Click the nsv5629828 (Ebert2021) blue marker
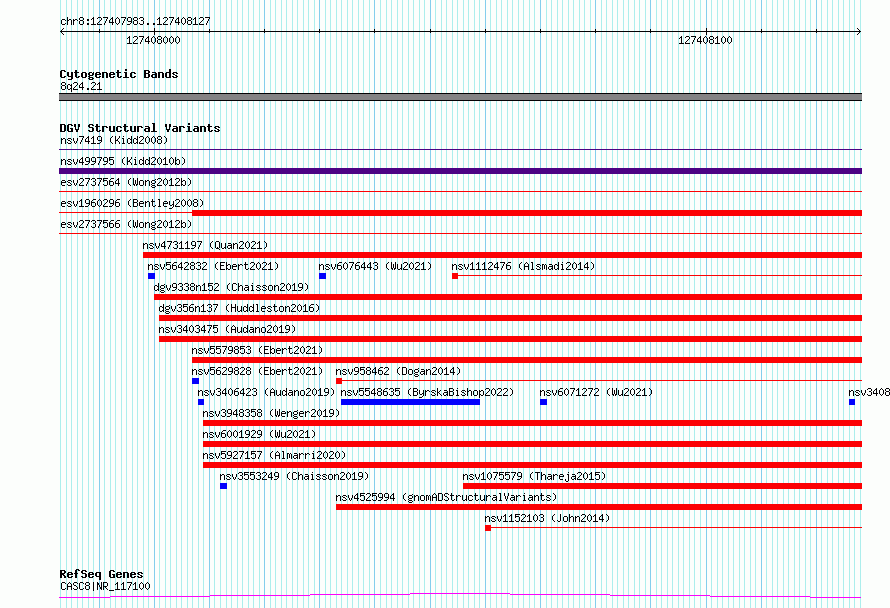 [195, 381]
